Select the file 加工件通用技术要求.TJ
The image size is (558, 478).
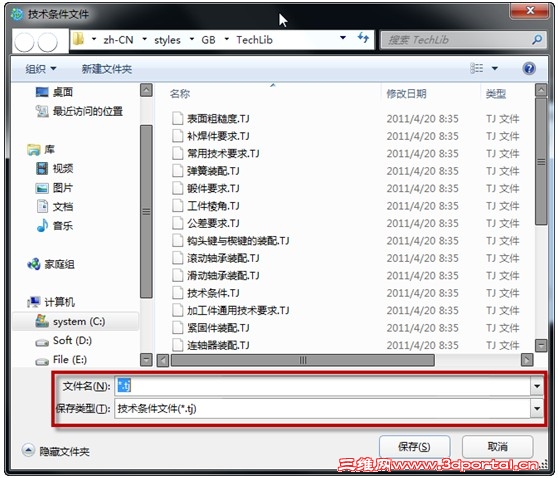coord(231,310)
